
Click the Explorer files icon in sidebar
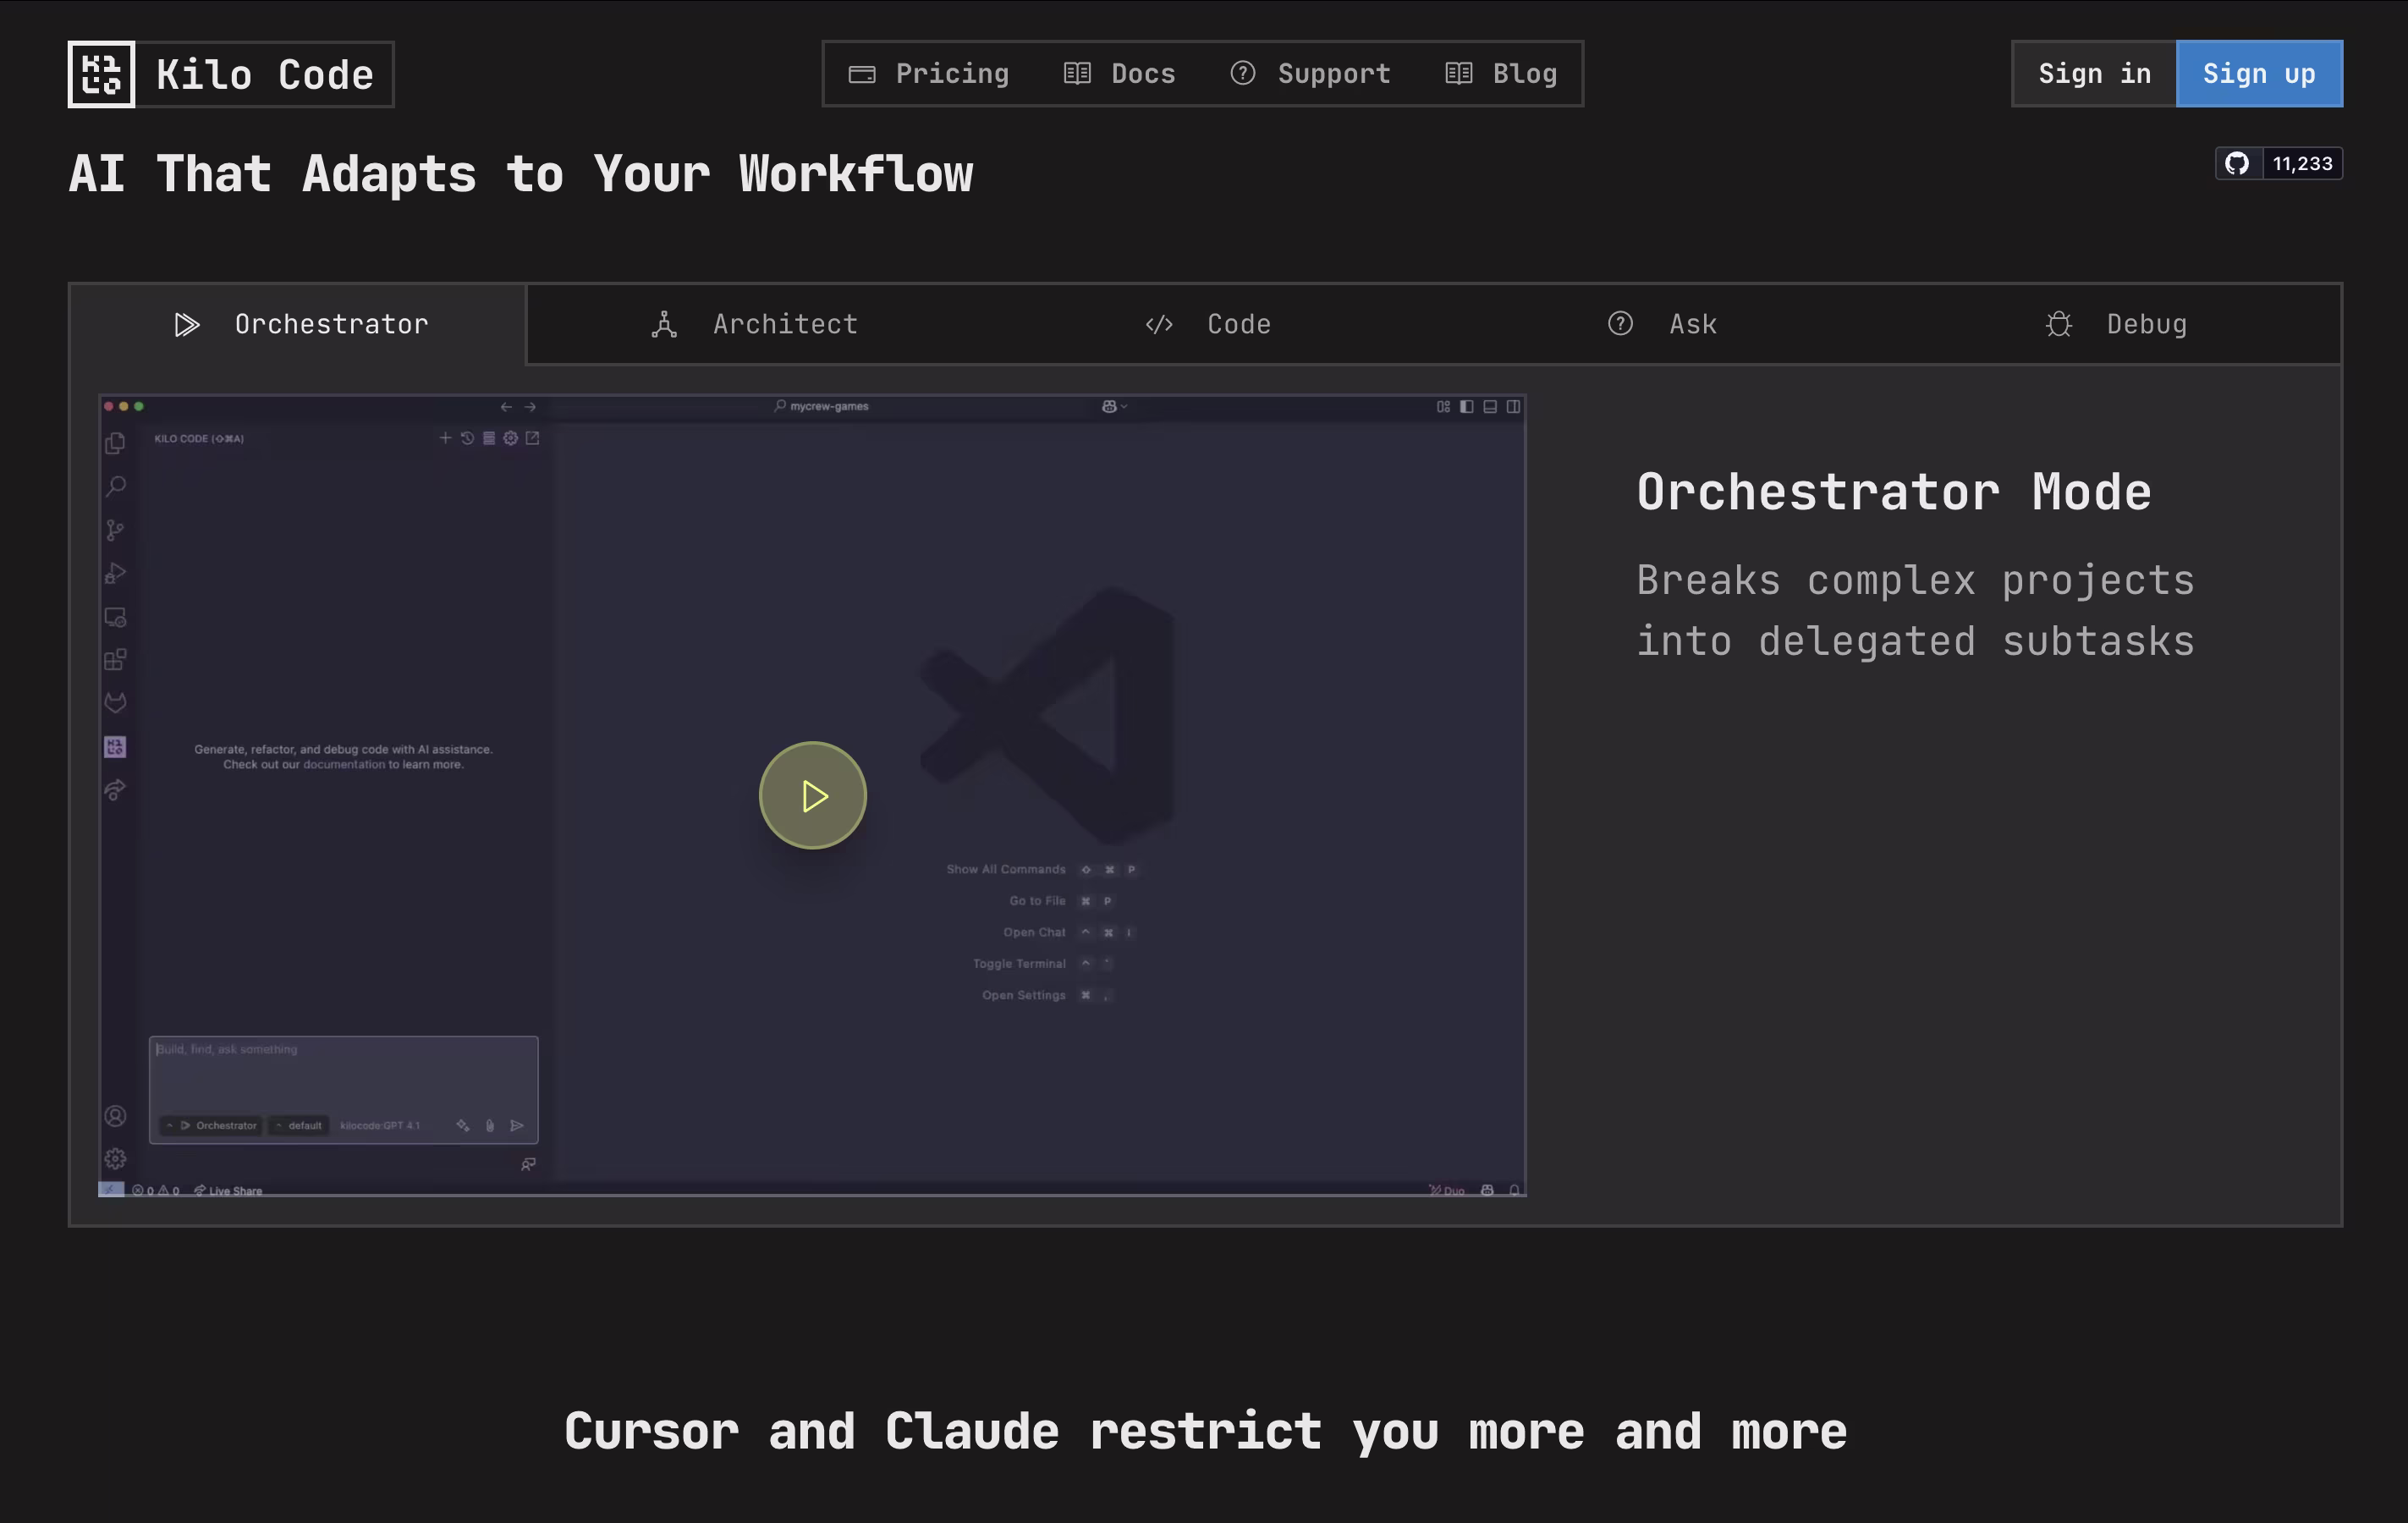point(116,443)
